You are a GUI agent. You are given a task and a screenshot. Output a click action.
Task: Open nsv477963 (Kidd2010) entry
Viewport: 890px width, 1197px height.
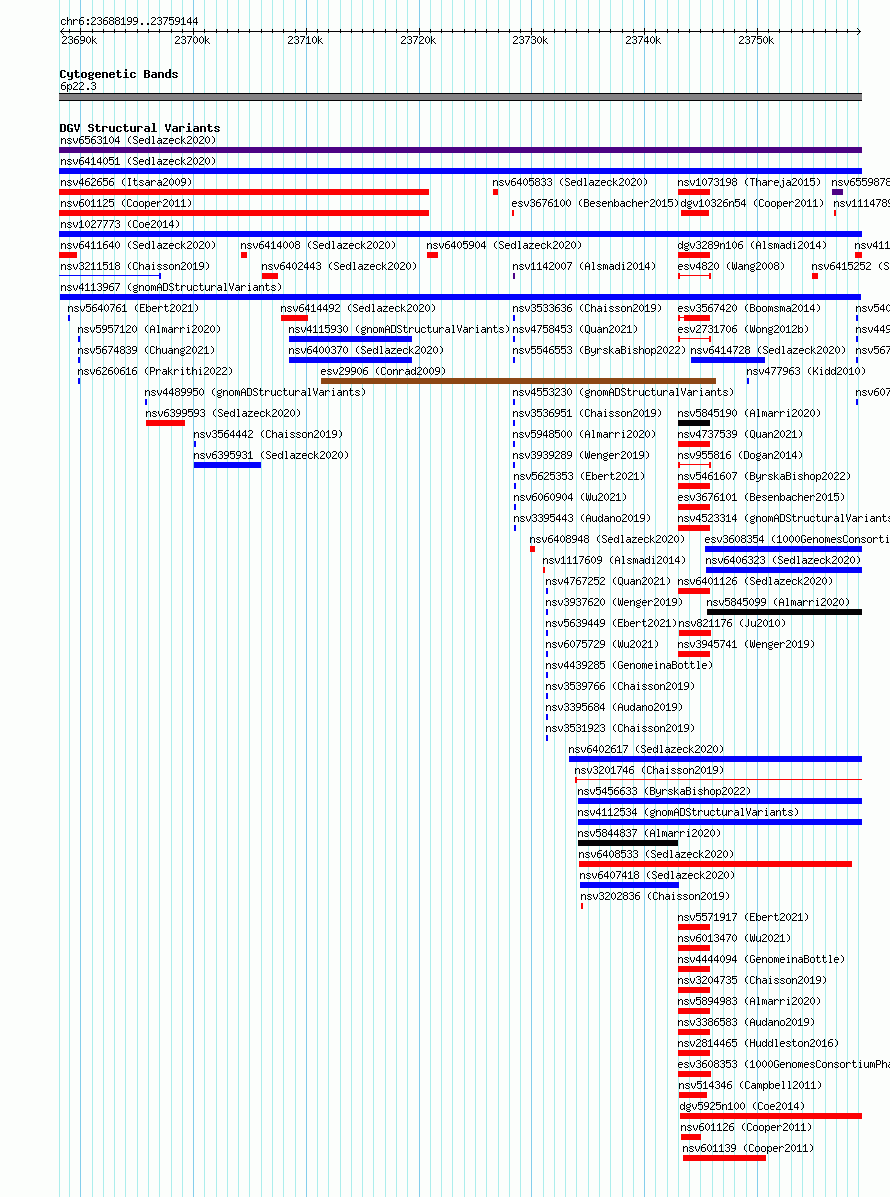[807, 371]
